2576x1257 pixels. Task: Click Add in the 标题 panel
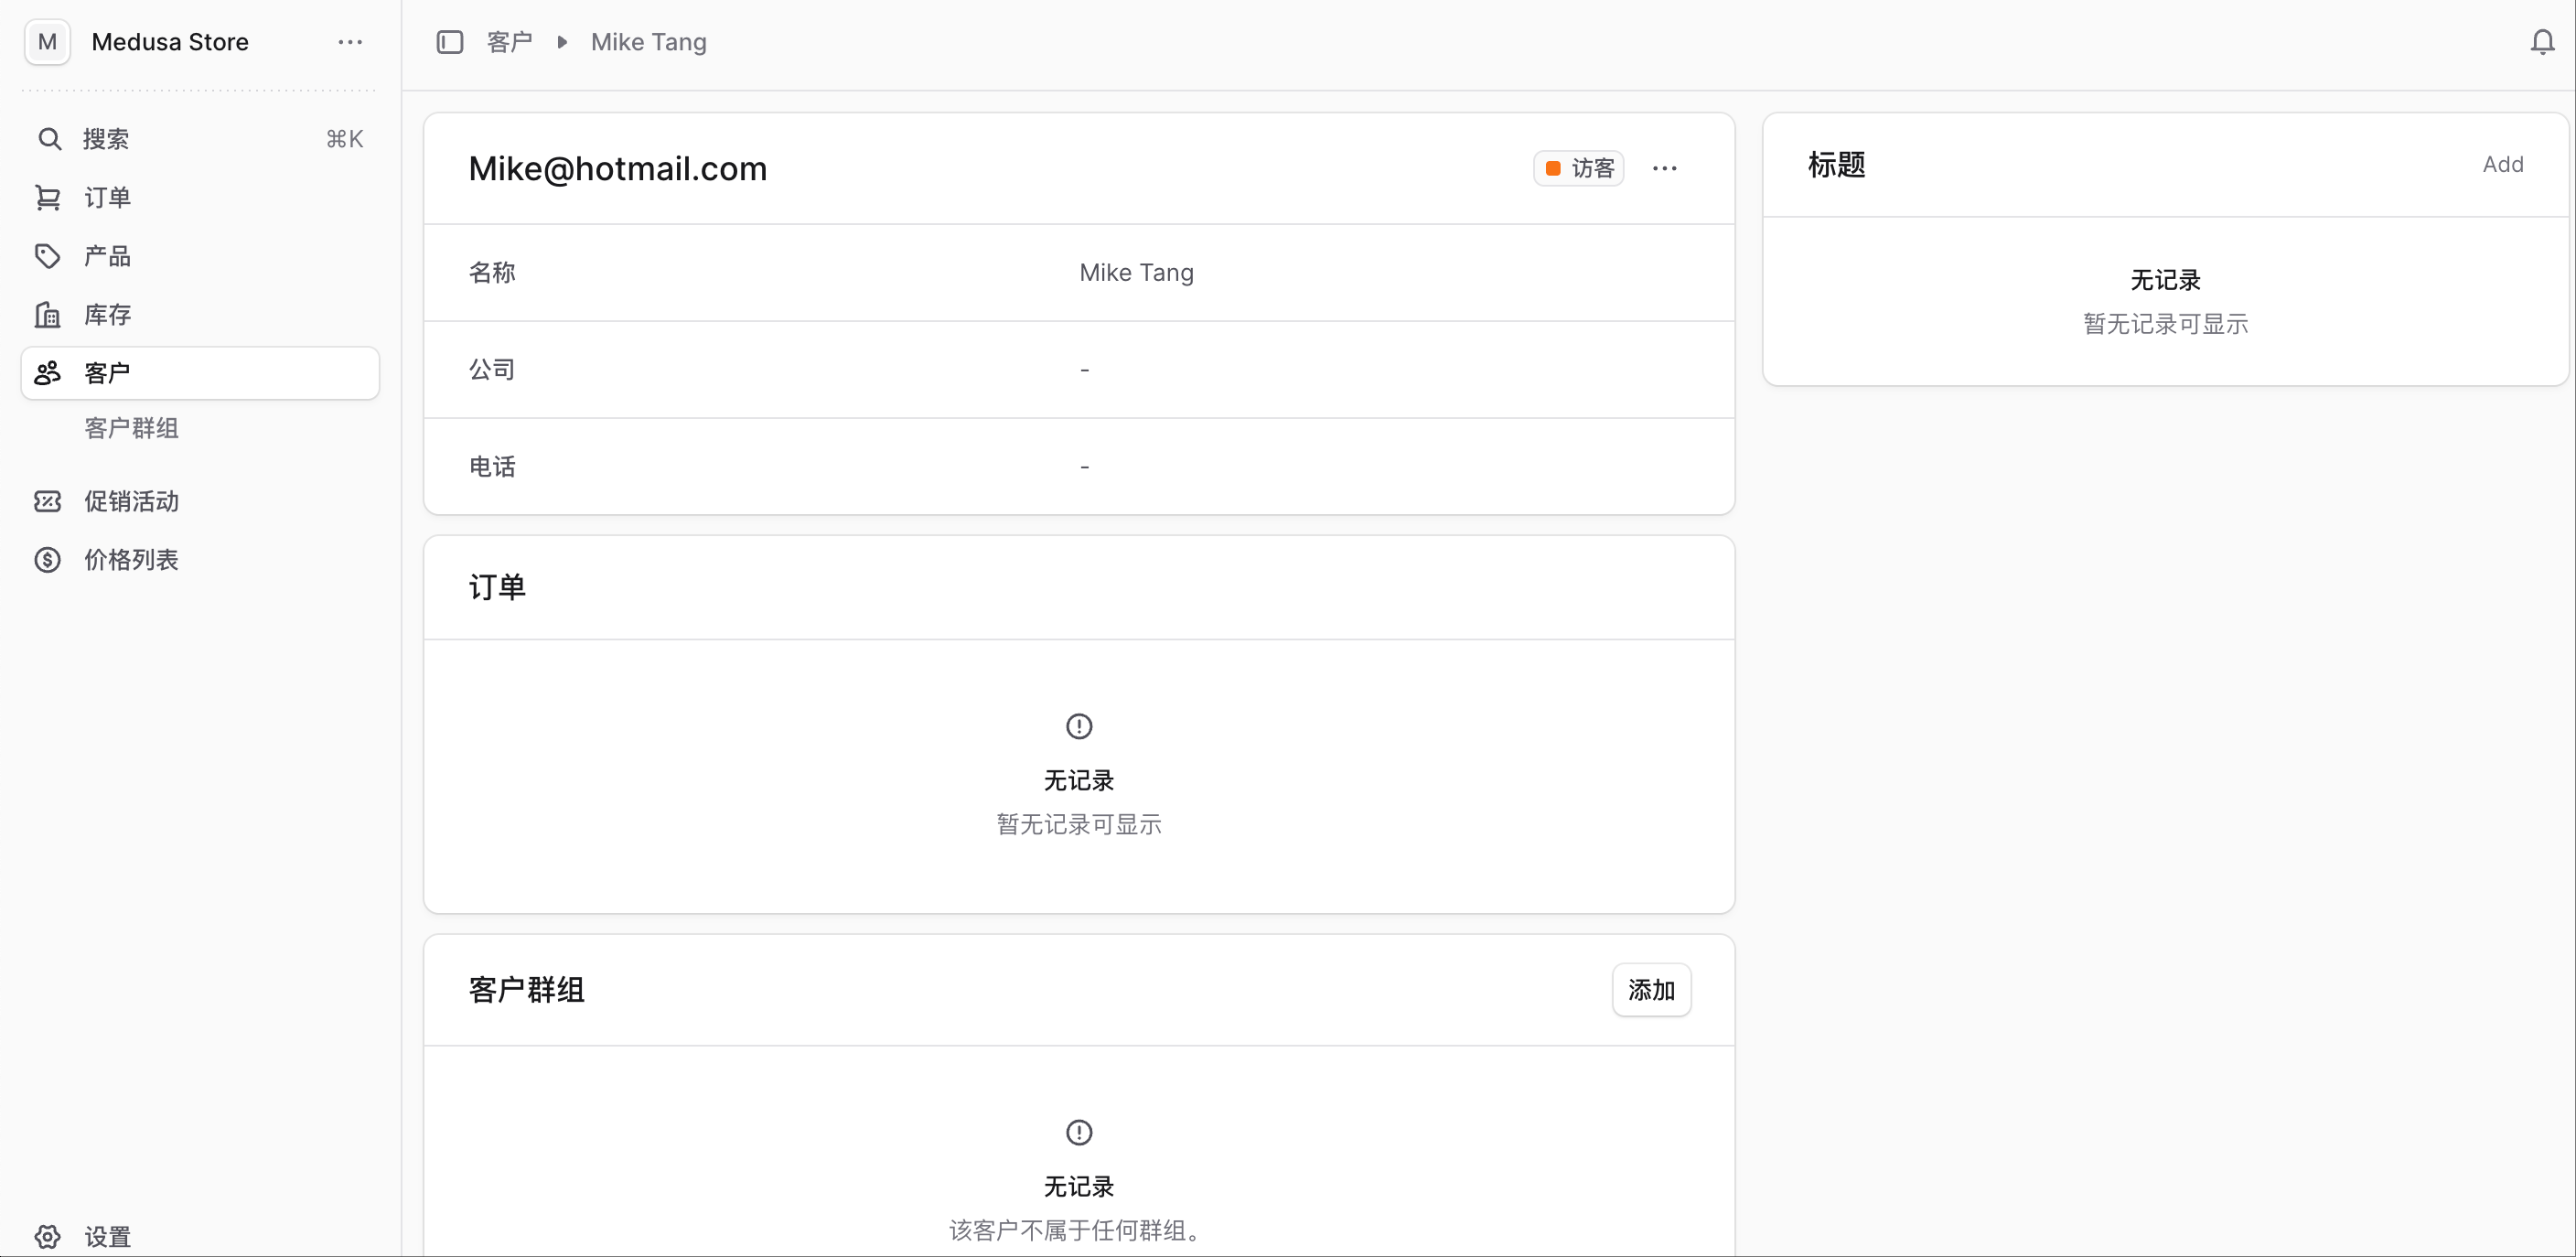[x=2503, y=165]
